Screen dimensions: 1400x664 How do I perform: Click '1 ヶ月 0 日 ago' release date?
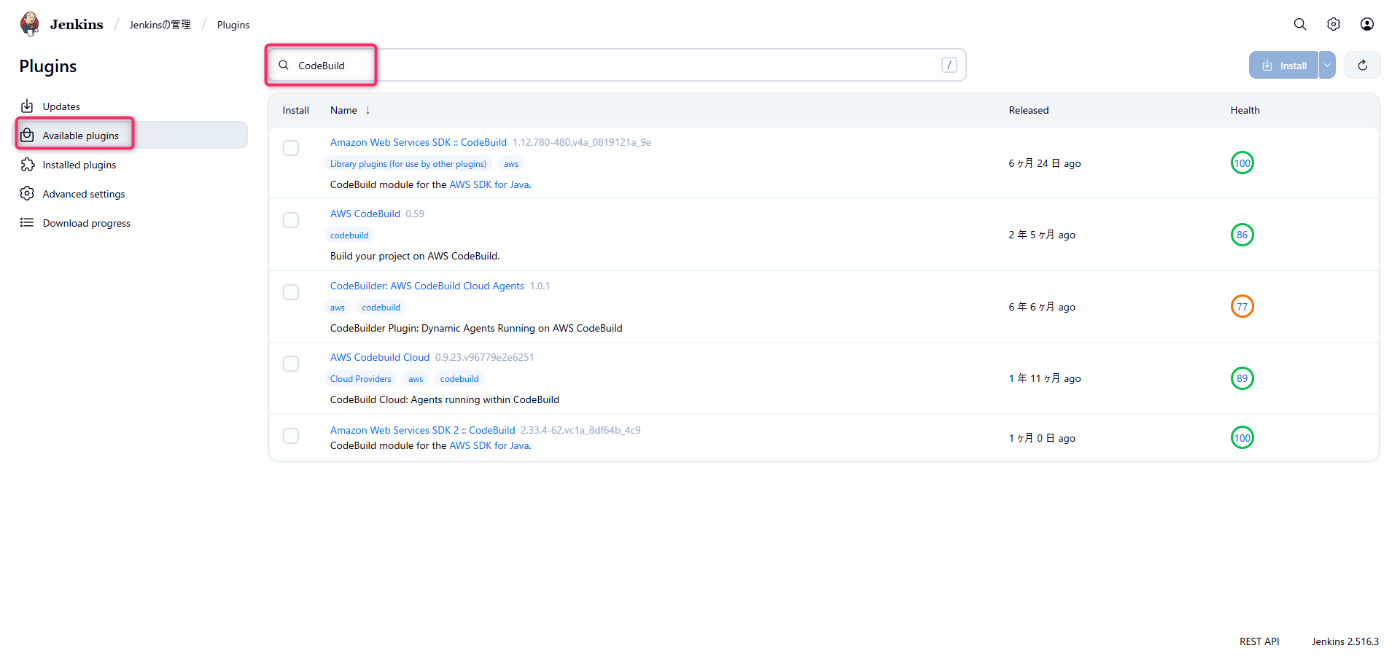[x=1042, y=438]
